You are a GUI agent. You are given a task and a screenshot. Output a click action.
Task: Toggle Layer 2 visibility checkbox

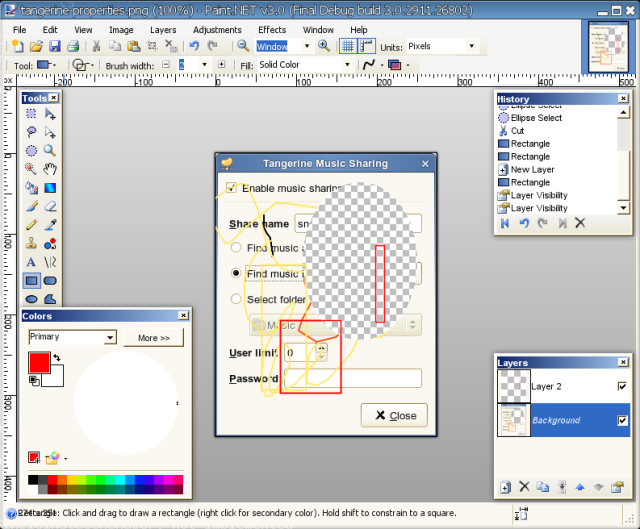pyautogui.click(x=622, y=386)
